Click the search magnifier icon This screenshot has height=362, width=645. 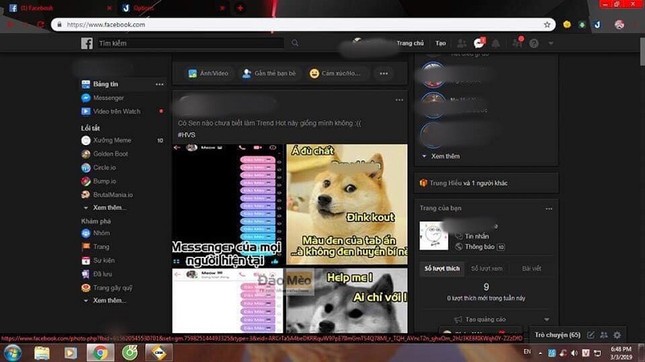(295, 43)
